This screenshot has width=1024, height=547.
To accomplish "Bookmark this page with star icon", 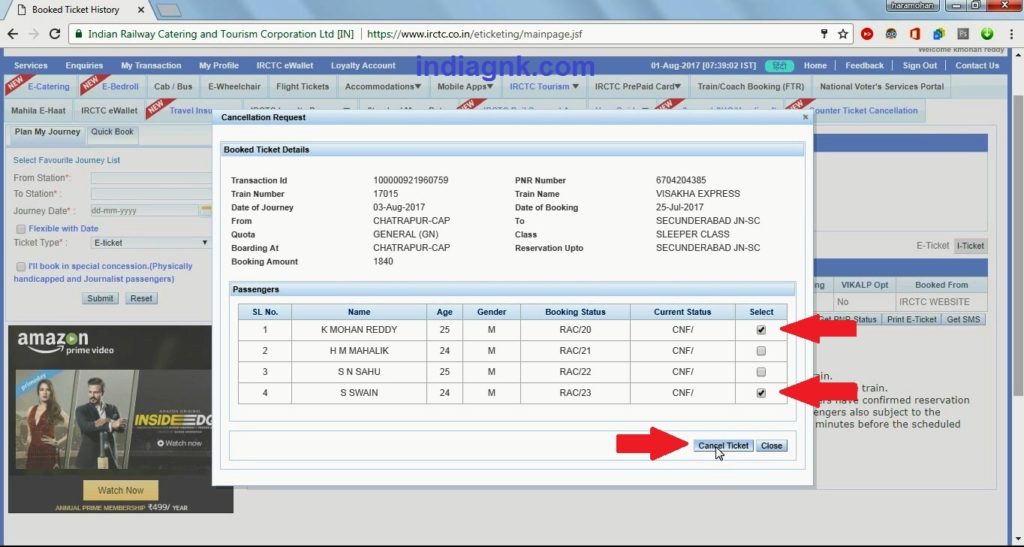I will [x=843, y=33].
